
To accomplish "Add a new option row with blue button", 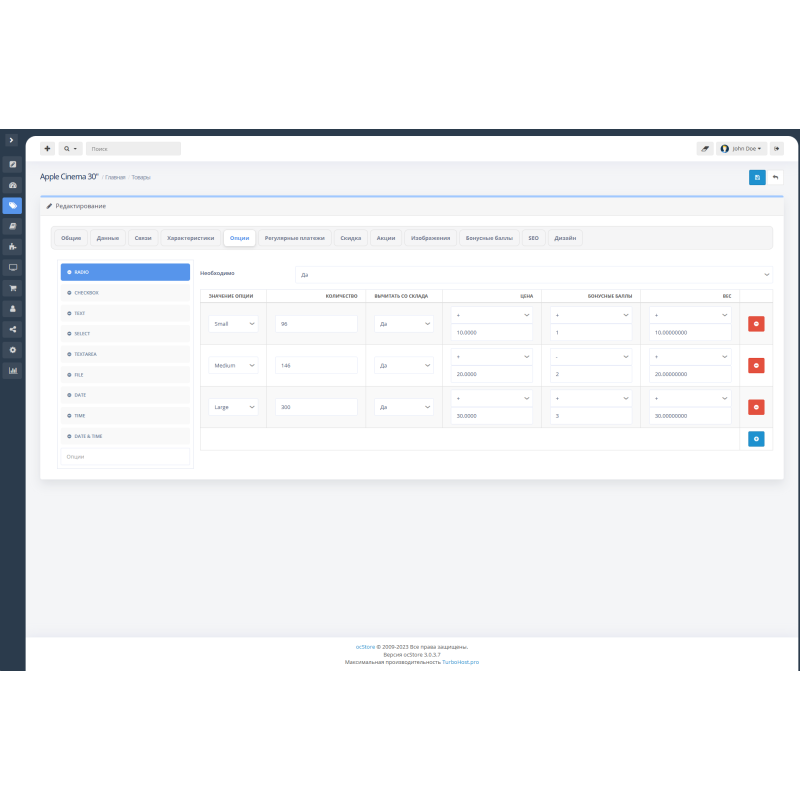I will pos(757,438).
